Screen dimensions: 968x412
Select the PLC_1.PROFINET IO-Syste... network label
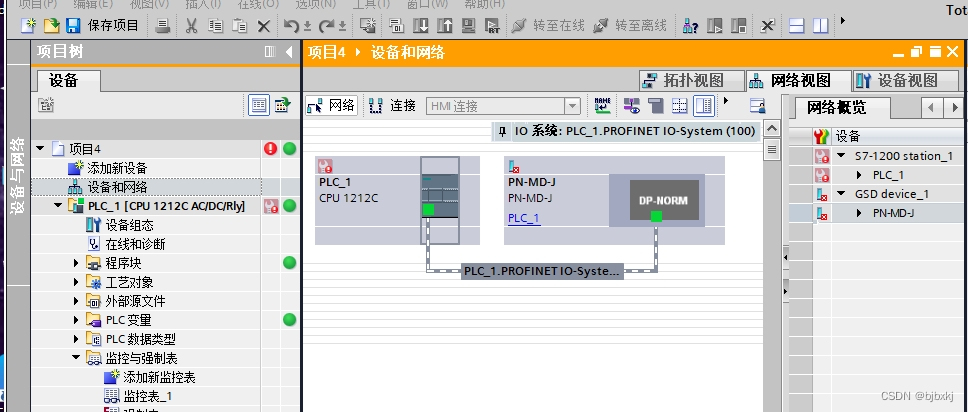coord(542,271)
